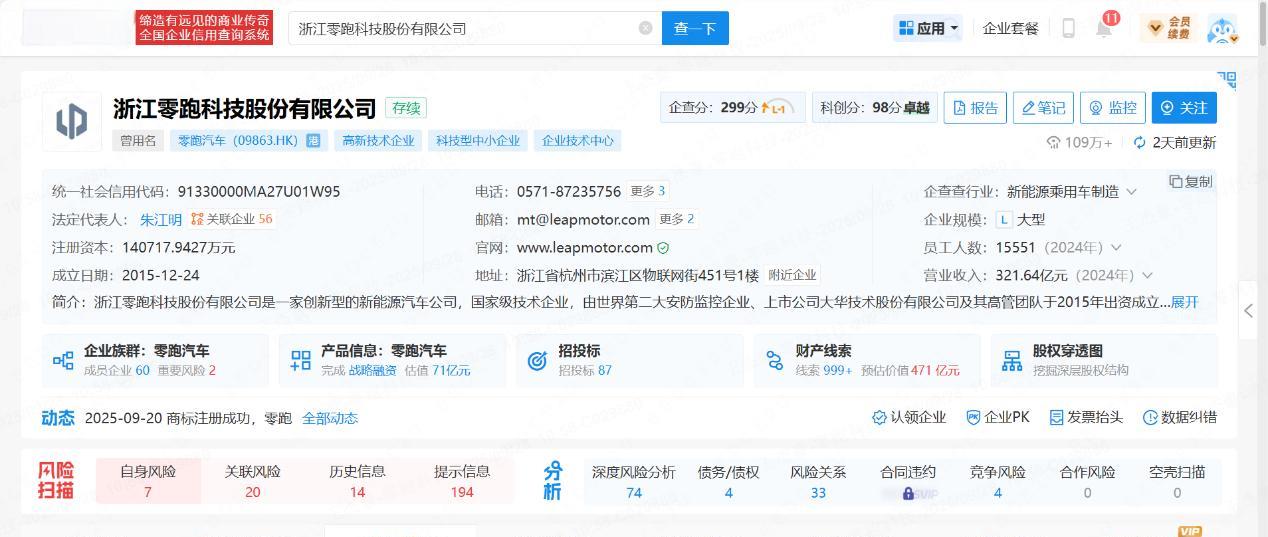Image resolution: width=1268 pixels, height=537 pixels.
Task: Open the 股权穿透图 card
Action: pyautogui.click(x=1104, y=360)
